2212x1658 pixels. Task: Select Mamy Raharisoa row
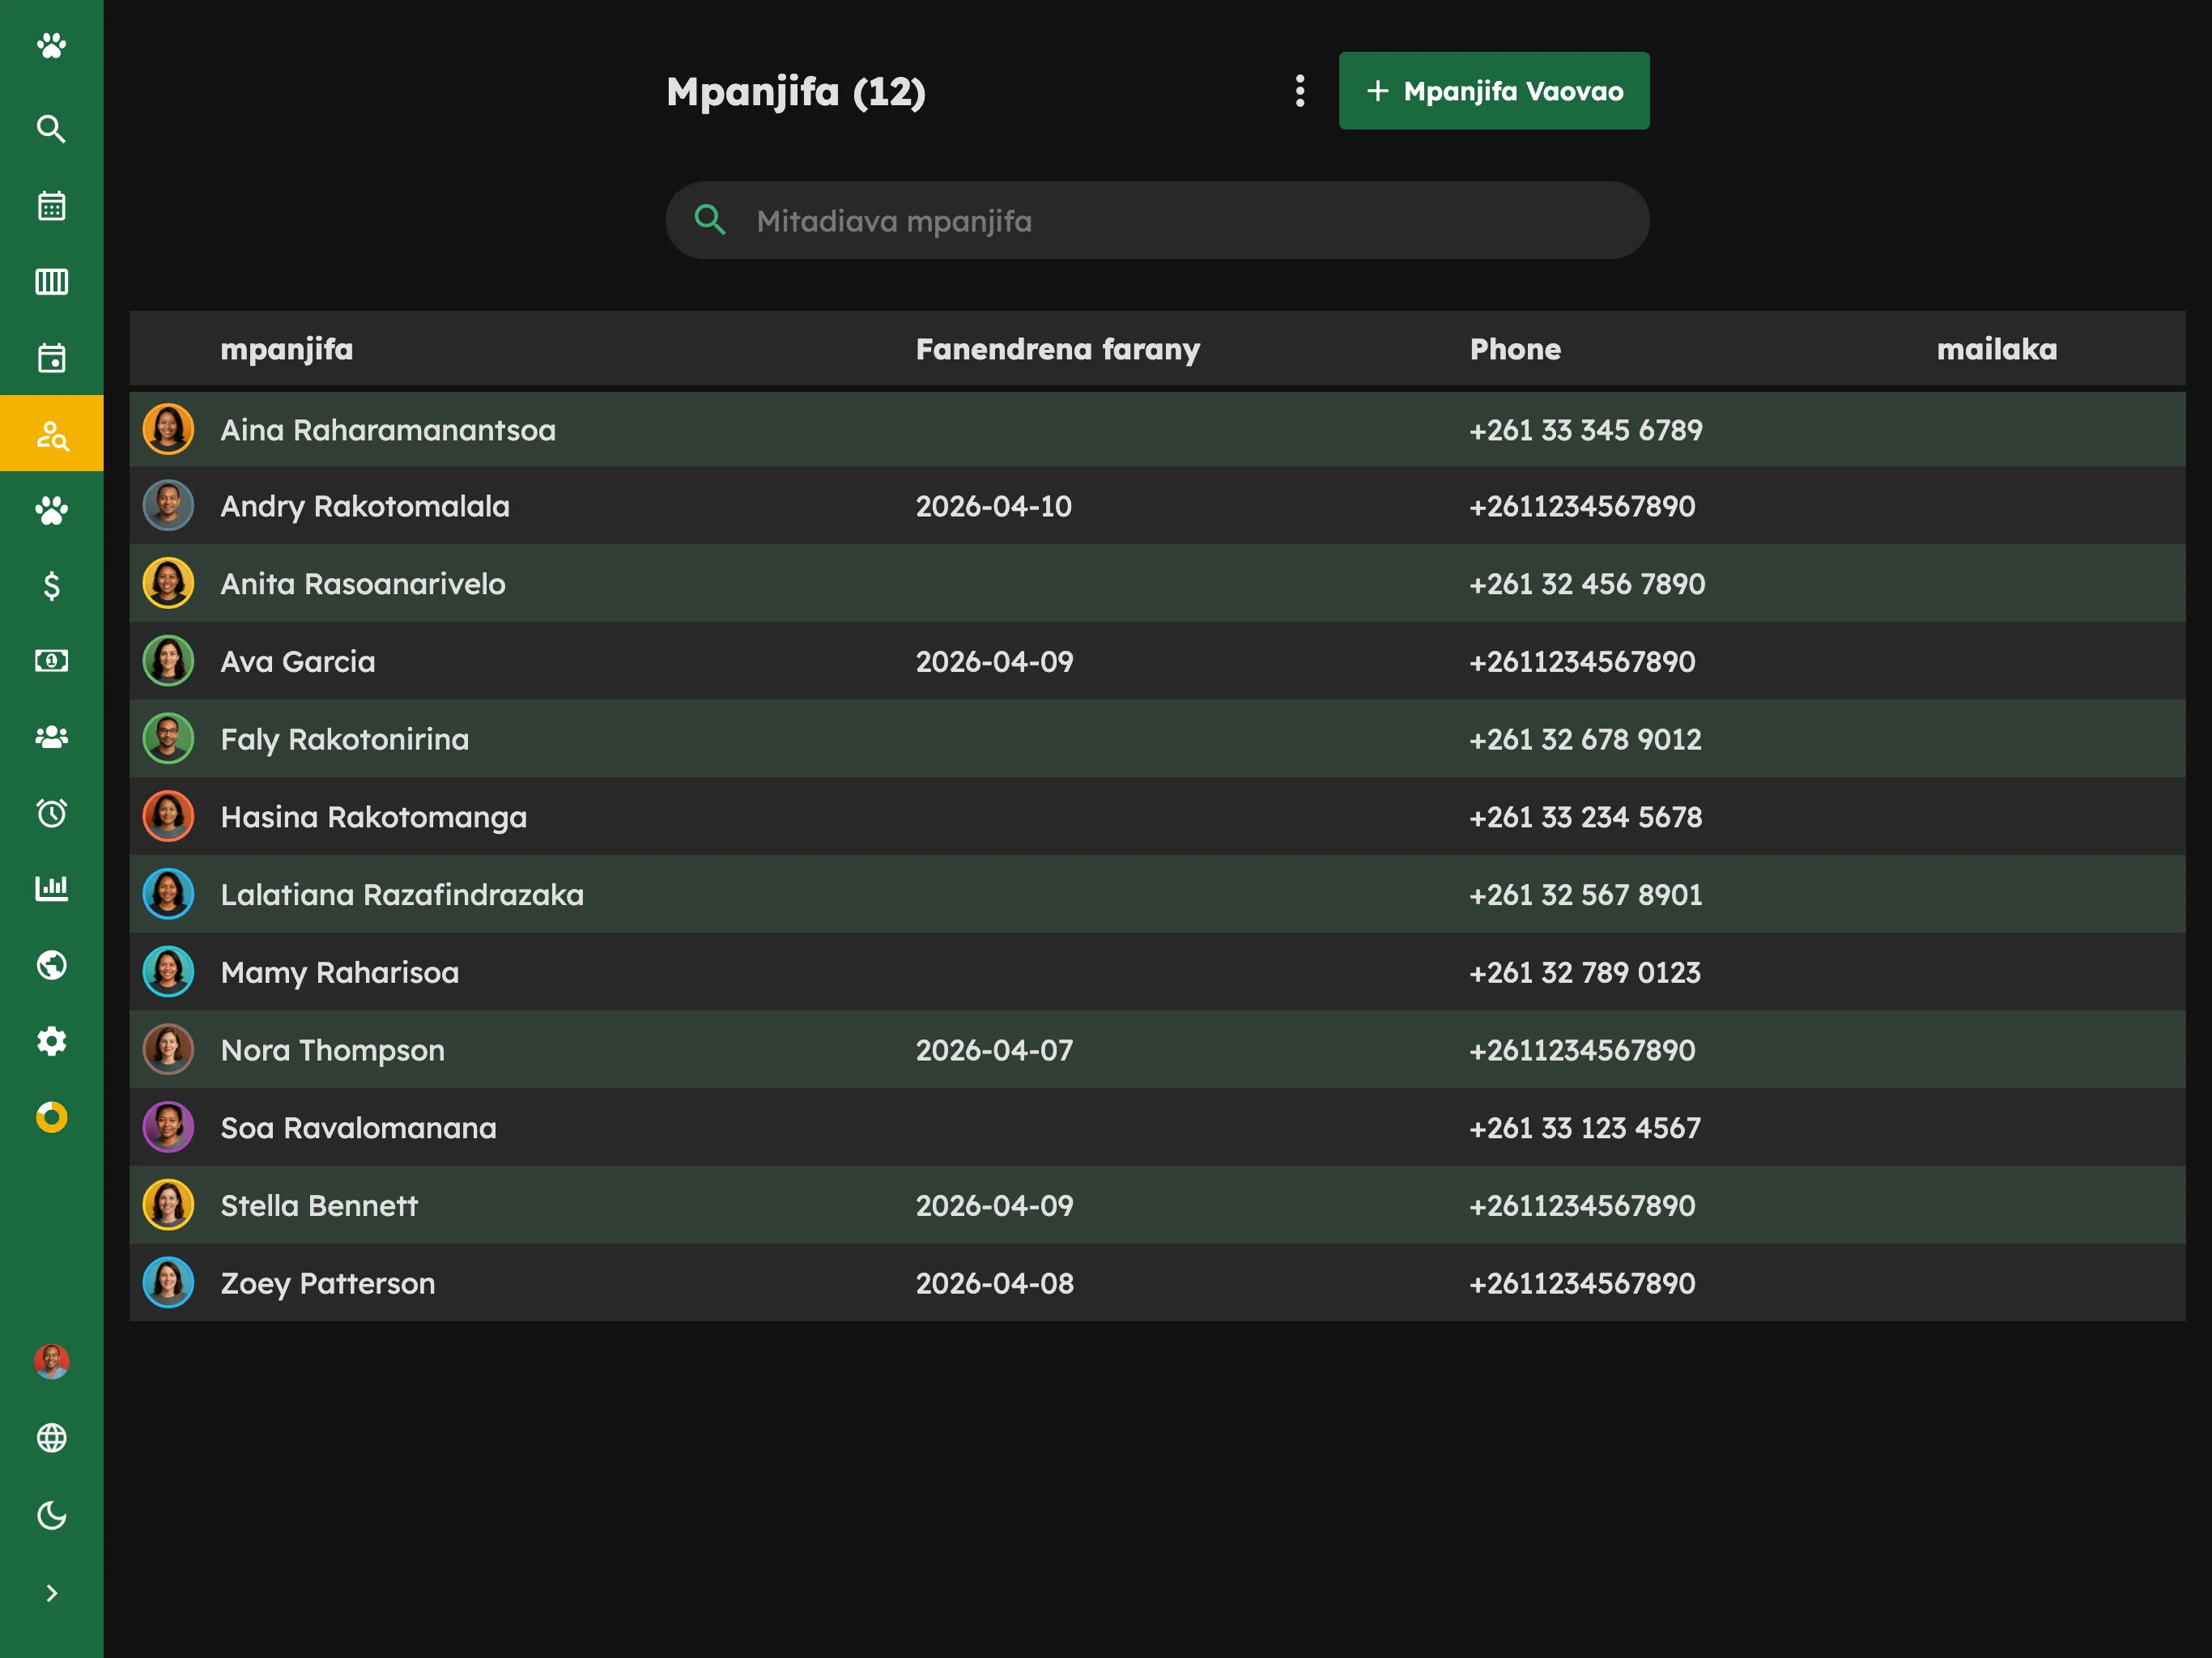[x=1157, y=973]
